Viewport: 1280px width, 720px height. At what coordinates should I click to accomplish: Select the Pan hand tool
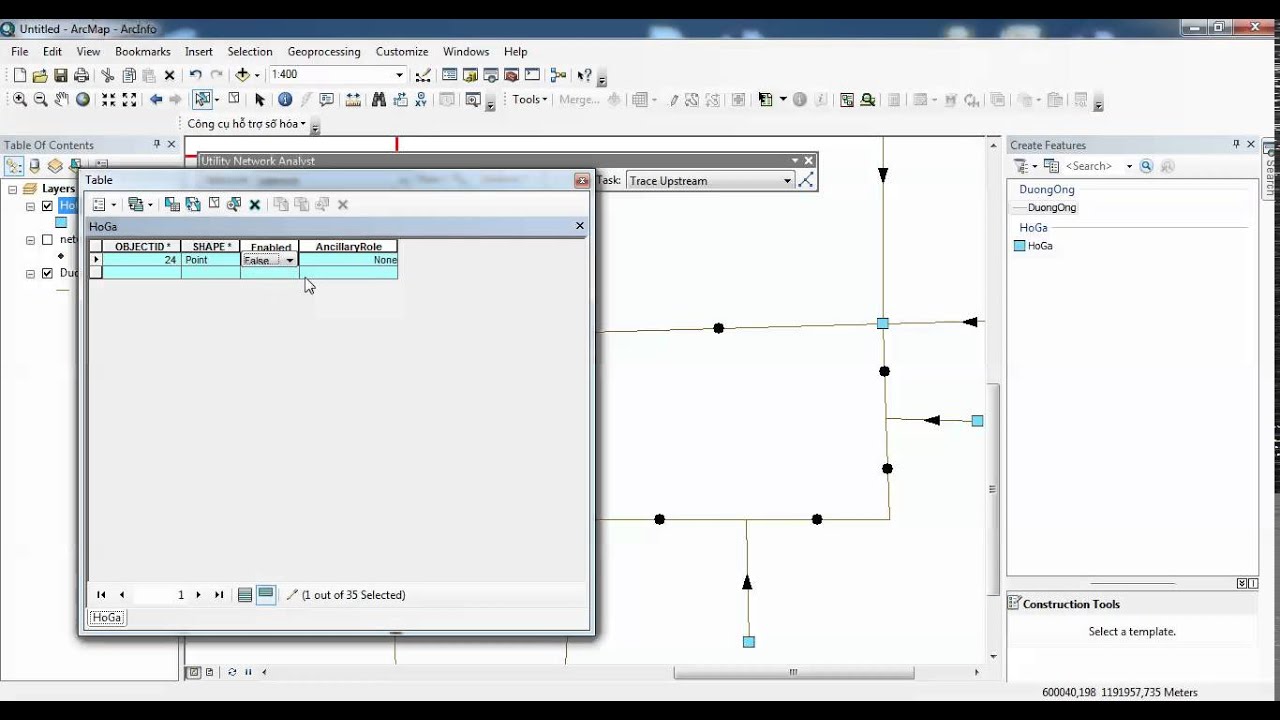click(61, 99)
